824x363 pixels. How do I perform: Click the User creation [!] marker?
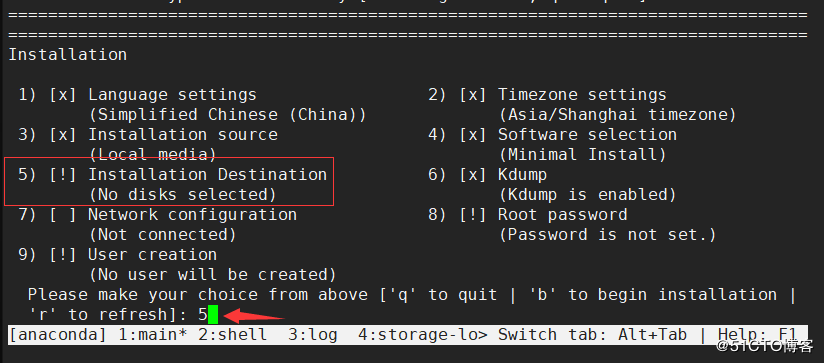[63, 255]
